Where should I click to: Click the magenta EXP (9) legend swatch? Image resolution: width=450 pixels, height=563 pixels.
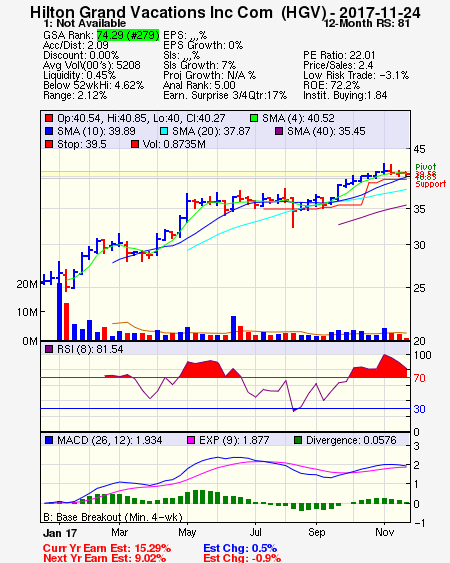[191, 440]
